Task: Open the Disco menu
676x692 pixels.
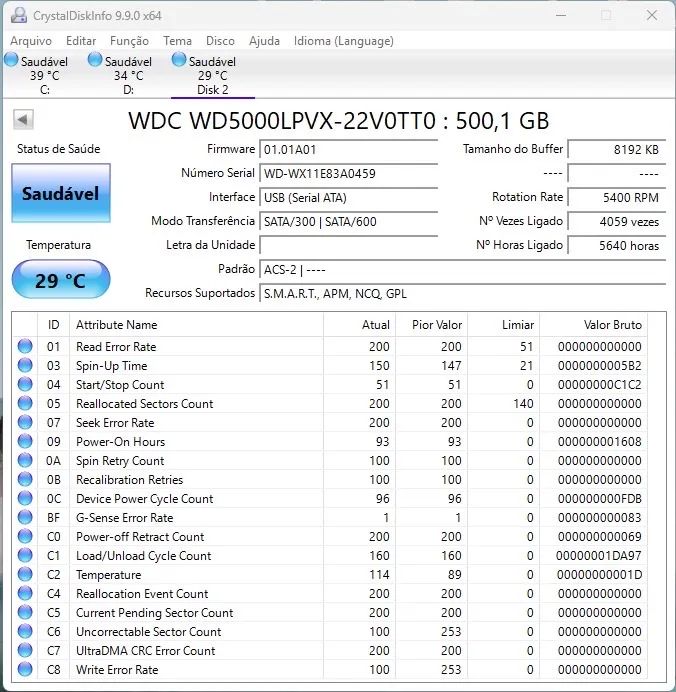Action: point(220,41)
